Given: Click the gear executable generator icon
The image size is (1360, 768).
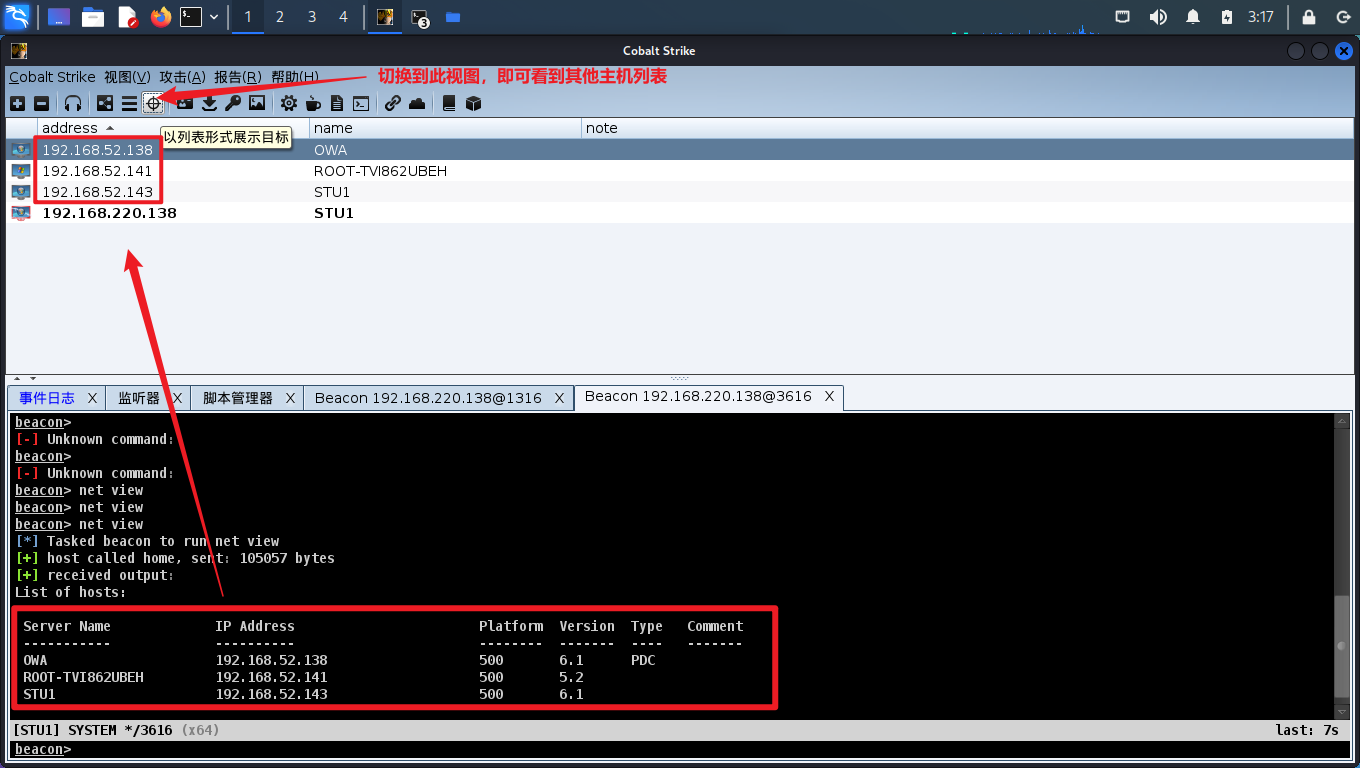Looking at the screenshot, I should click(289, 103).
